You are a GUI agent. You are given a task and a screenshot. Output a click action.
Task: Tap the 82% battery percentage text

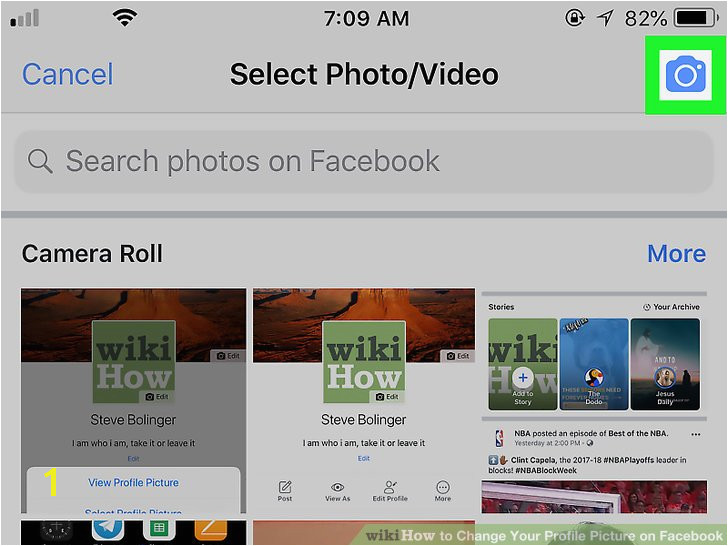646,19
